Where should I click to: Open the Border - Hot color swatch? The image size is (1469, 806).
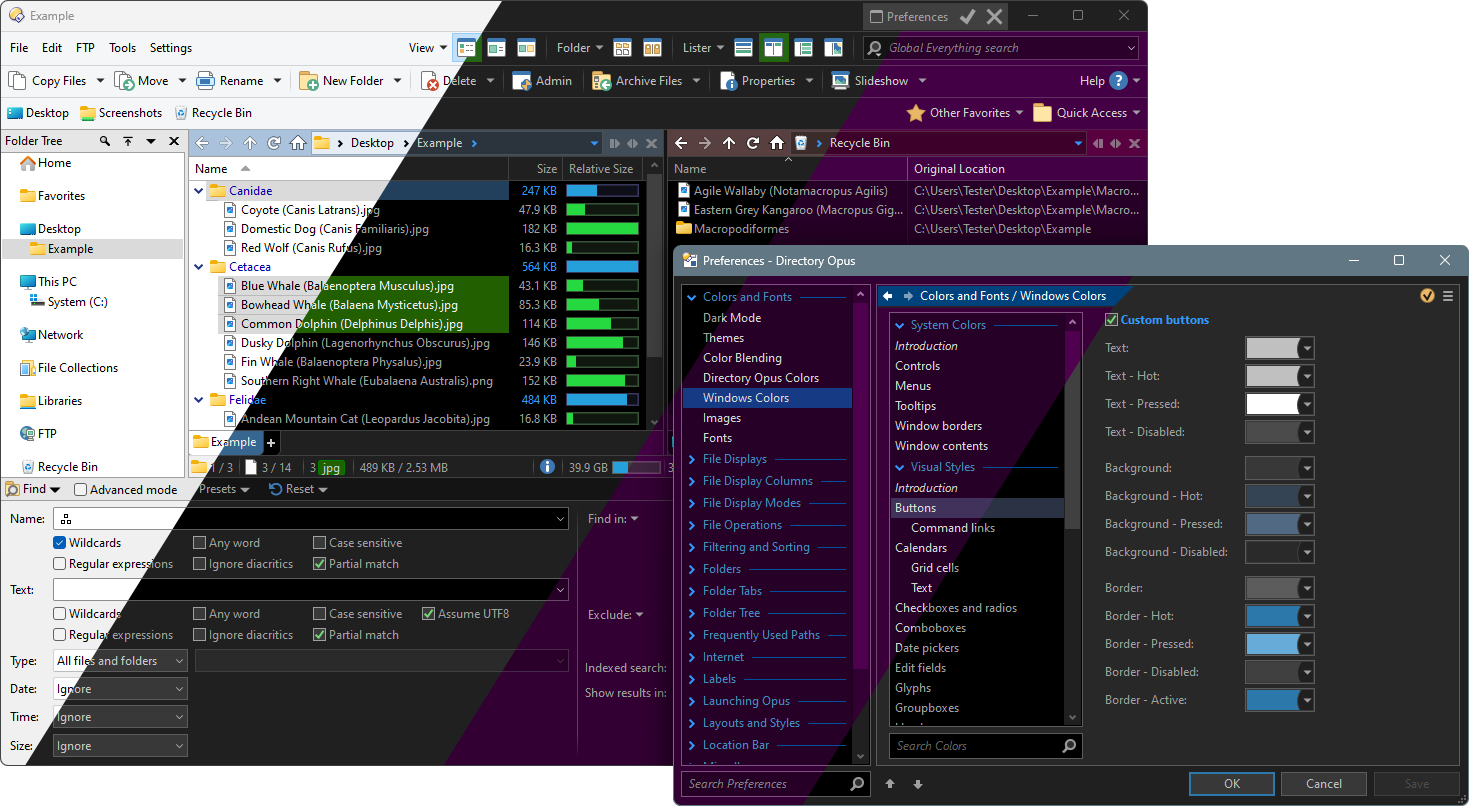pyautogui.click(x=1272, y=616)
